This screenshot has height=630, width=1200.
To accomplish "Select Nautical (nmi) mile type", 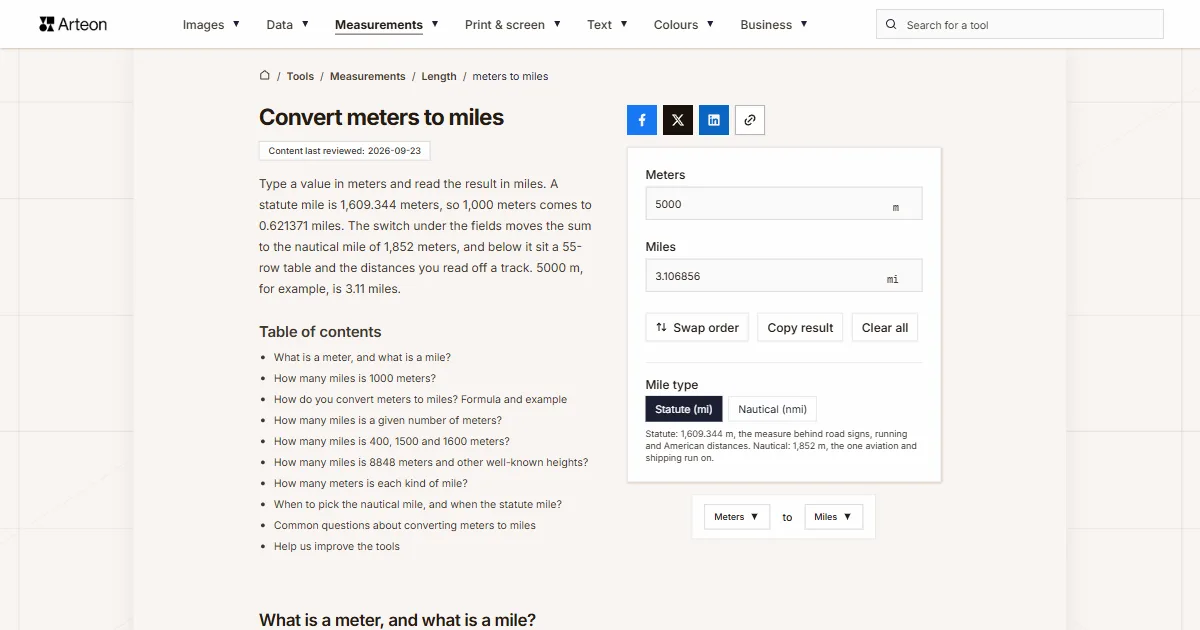I will click(772, 409).
